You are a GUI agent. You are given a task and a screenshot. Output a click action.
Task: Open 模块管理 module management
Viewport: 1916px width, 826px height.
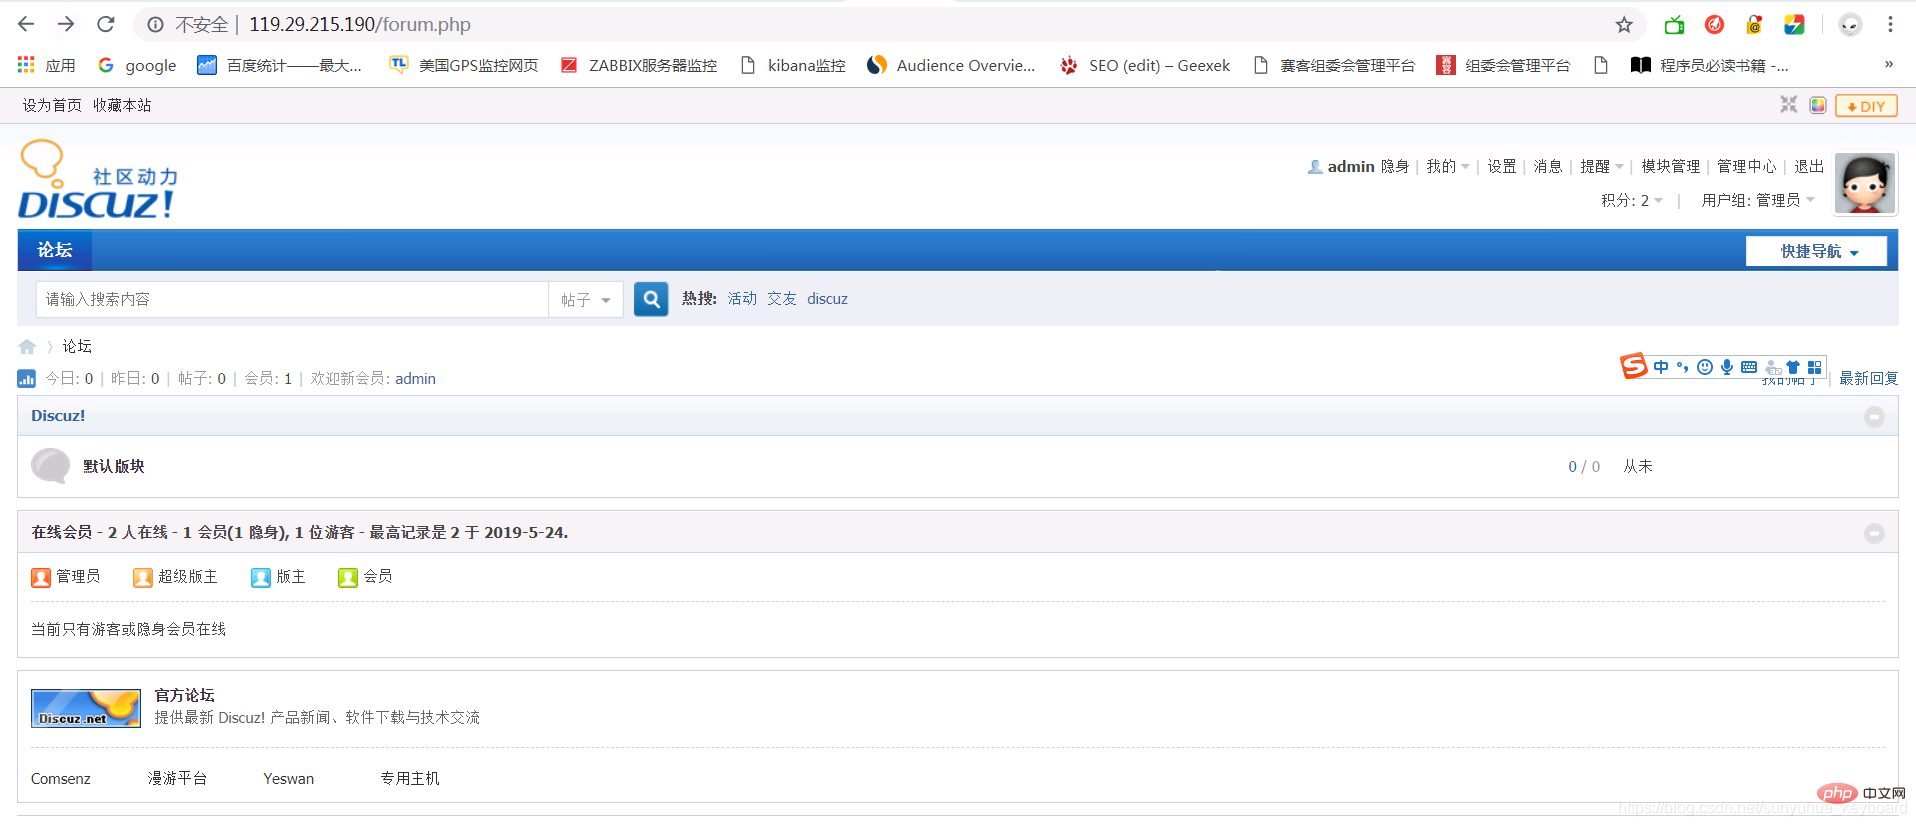[x=1671, y=166]
